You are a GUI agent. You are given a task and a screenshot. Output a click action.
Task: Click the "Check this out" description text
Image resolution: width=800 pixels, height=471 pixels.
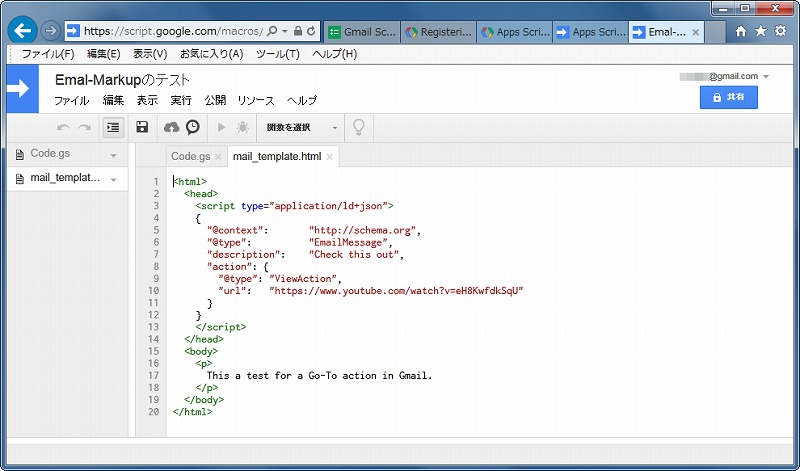click(354, 255)
